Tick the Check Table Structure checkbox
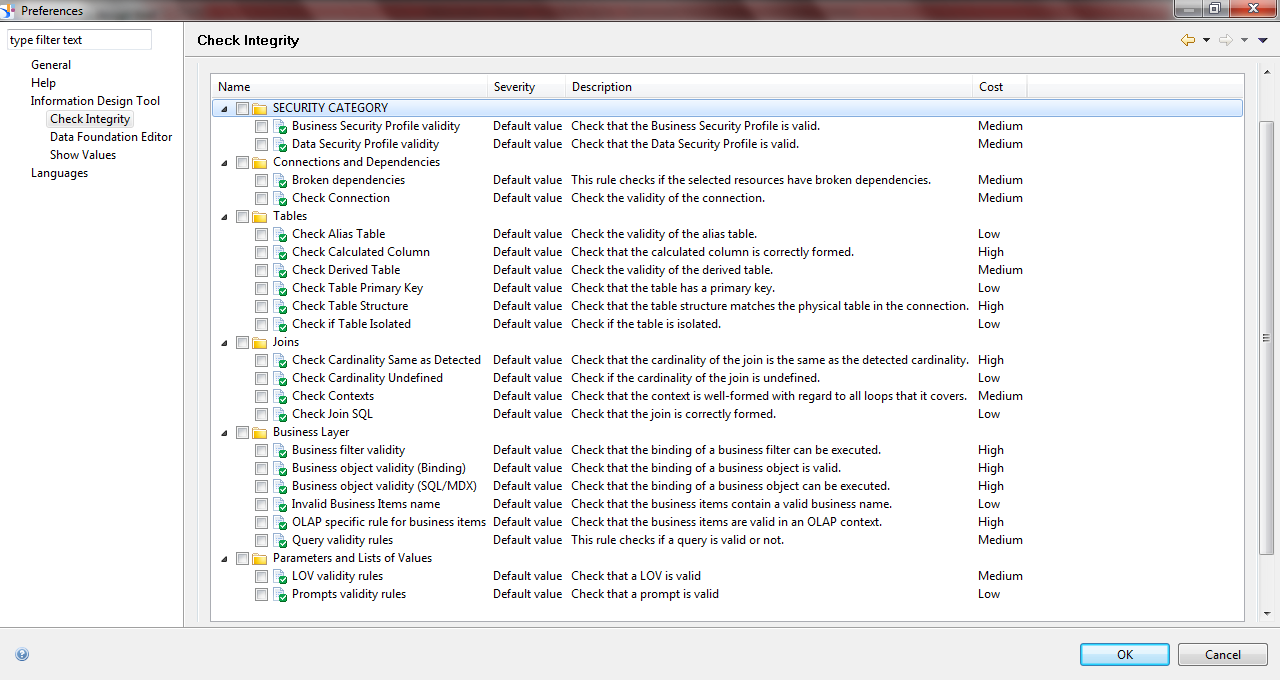The width and height of the screenshot is (1280, 680). pyautogui.click(x=261, y=306)
